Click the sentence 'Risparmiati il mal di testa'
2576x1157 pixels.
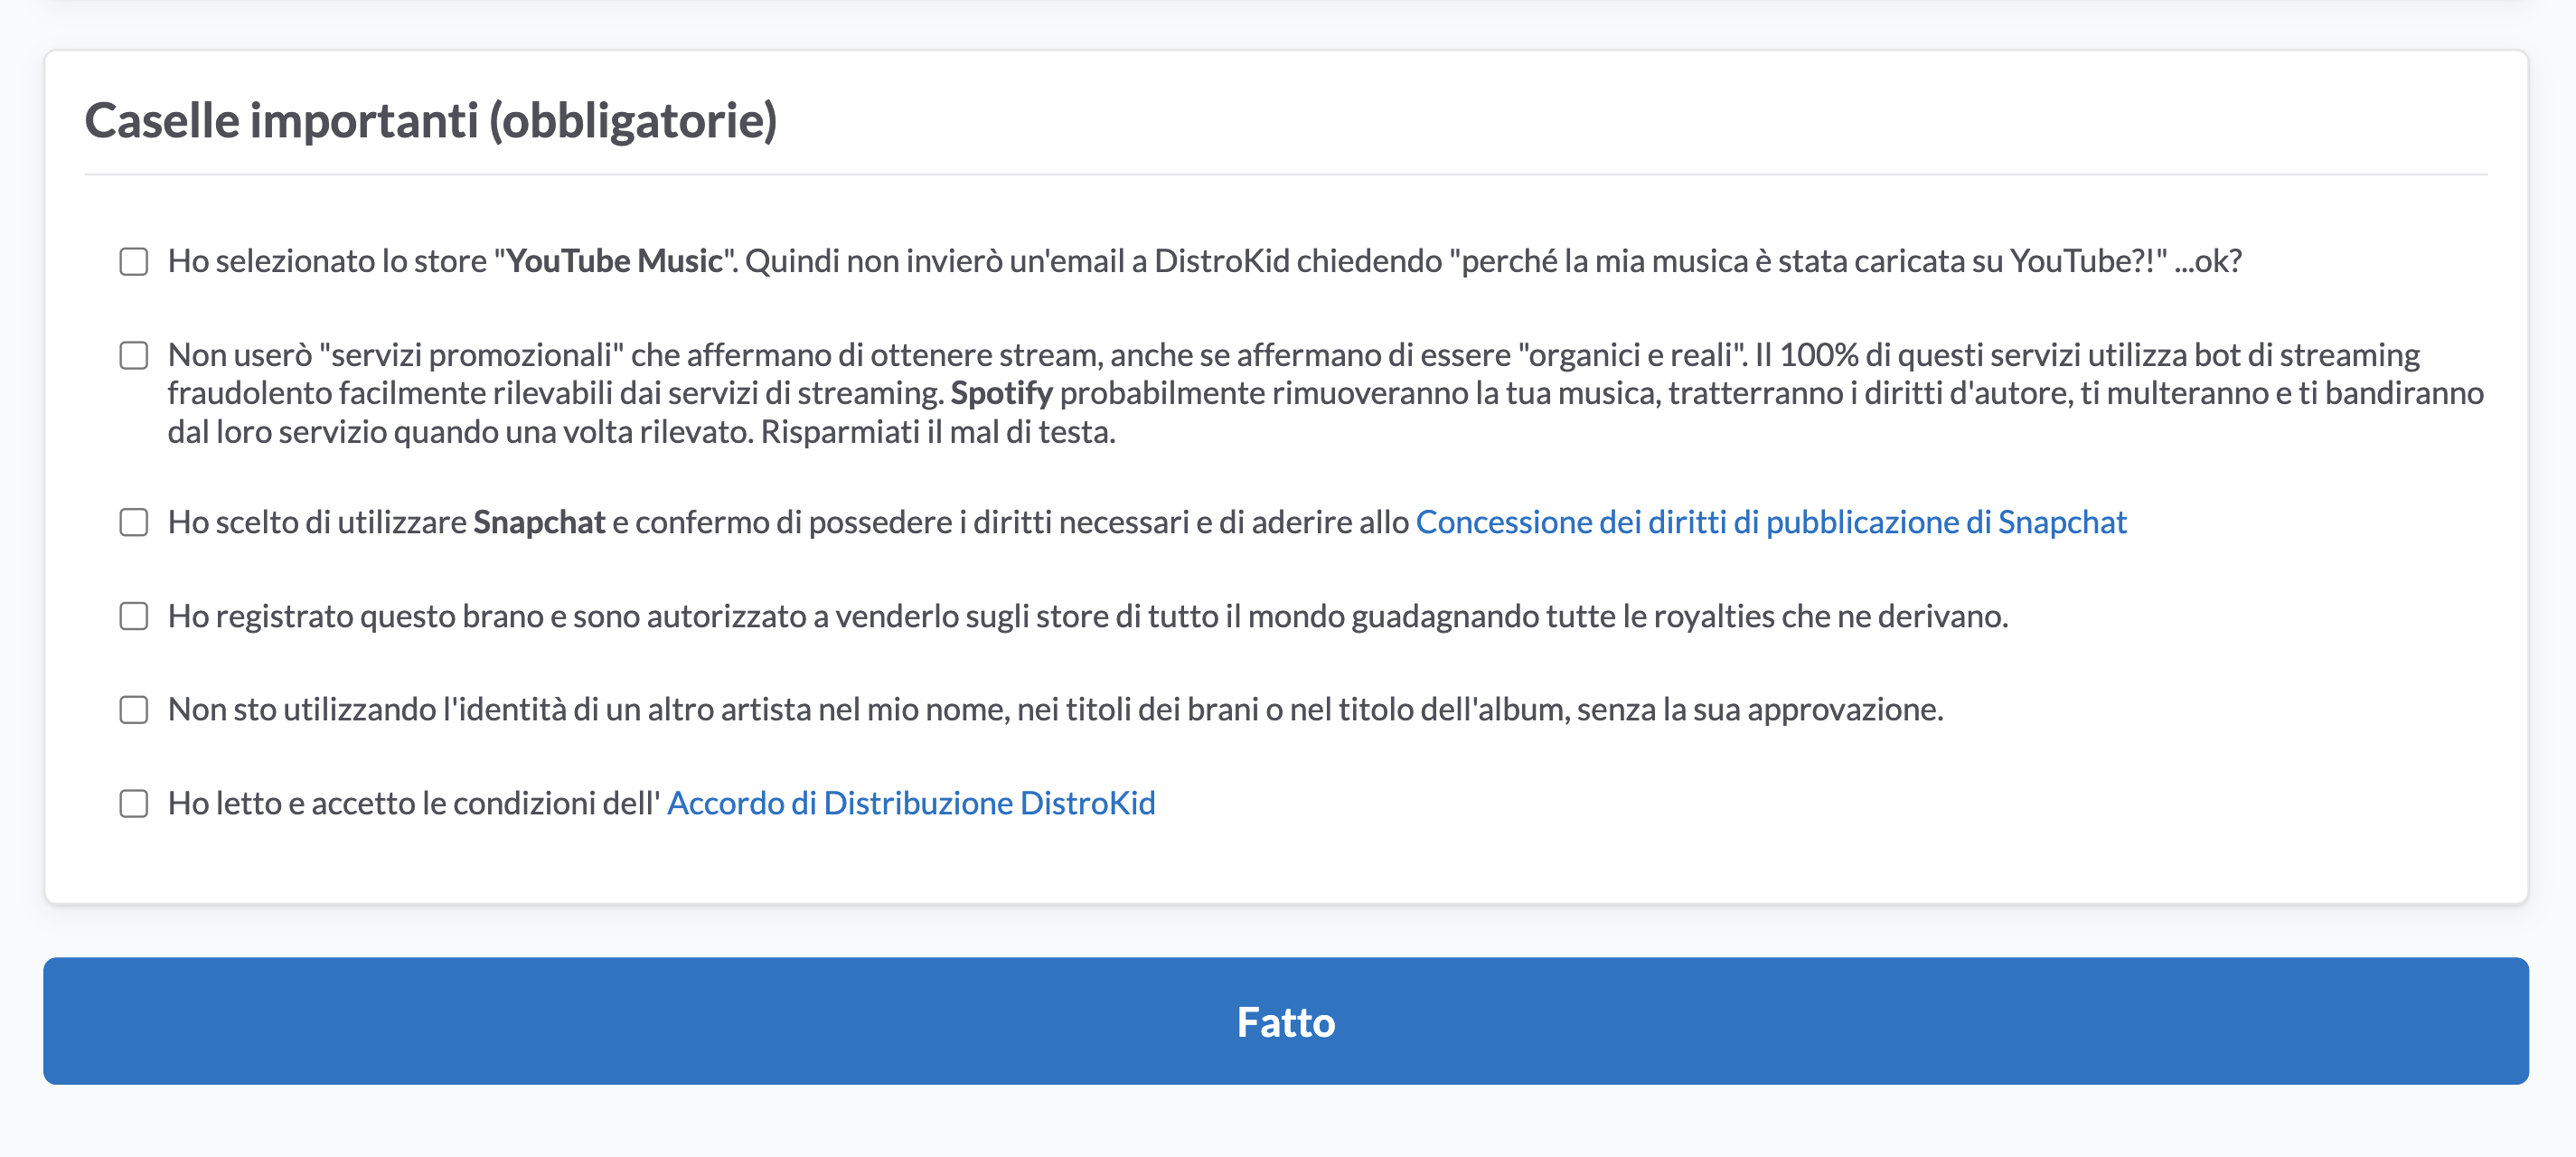point(938,432)
